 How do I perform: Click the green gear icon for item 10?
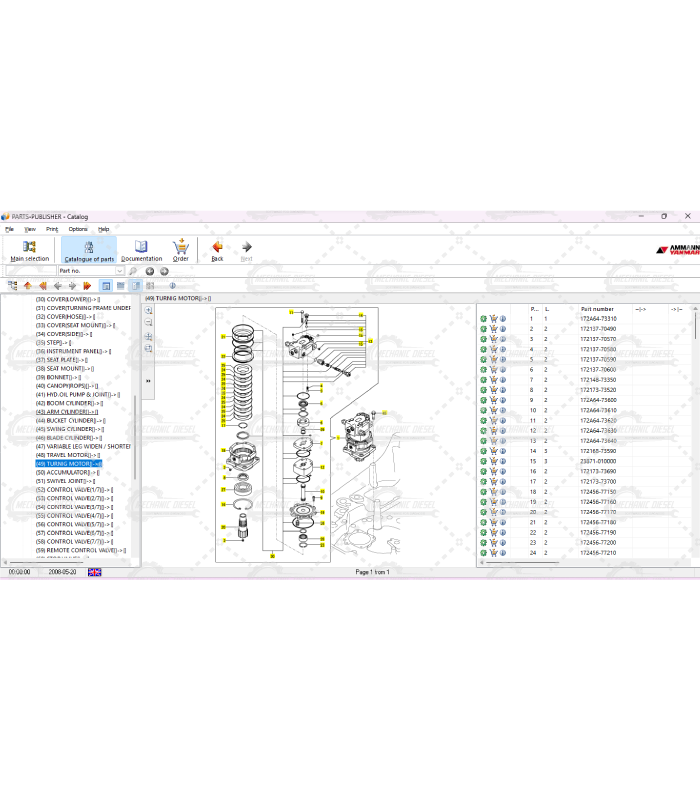click(x=483, y=410)
